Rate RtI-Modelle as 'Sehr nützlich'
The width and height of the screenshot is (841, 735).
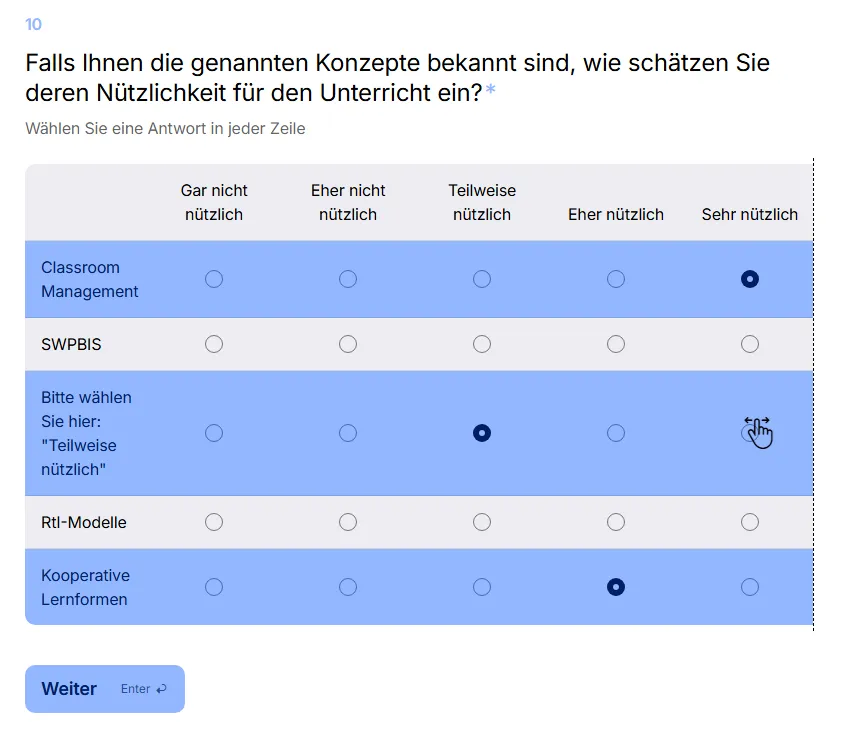tap(750, 522)
